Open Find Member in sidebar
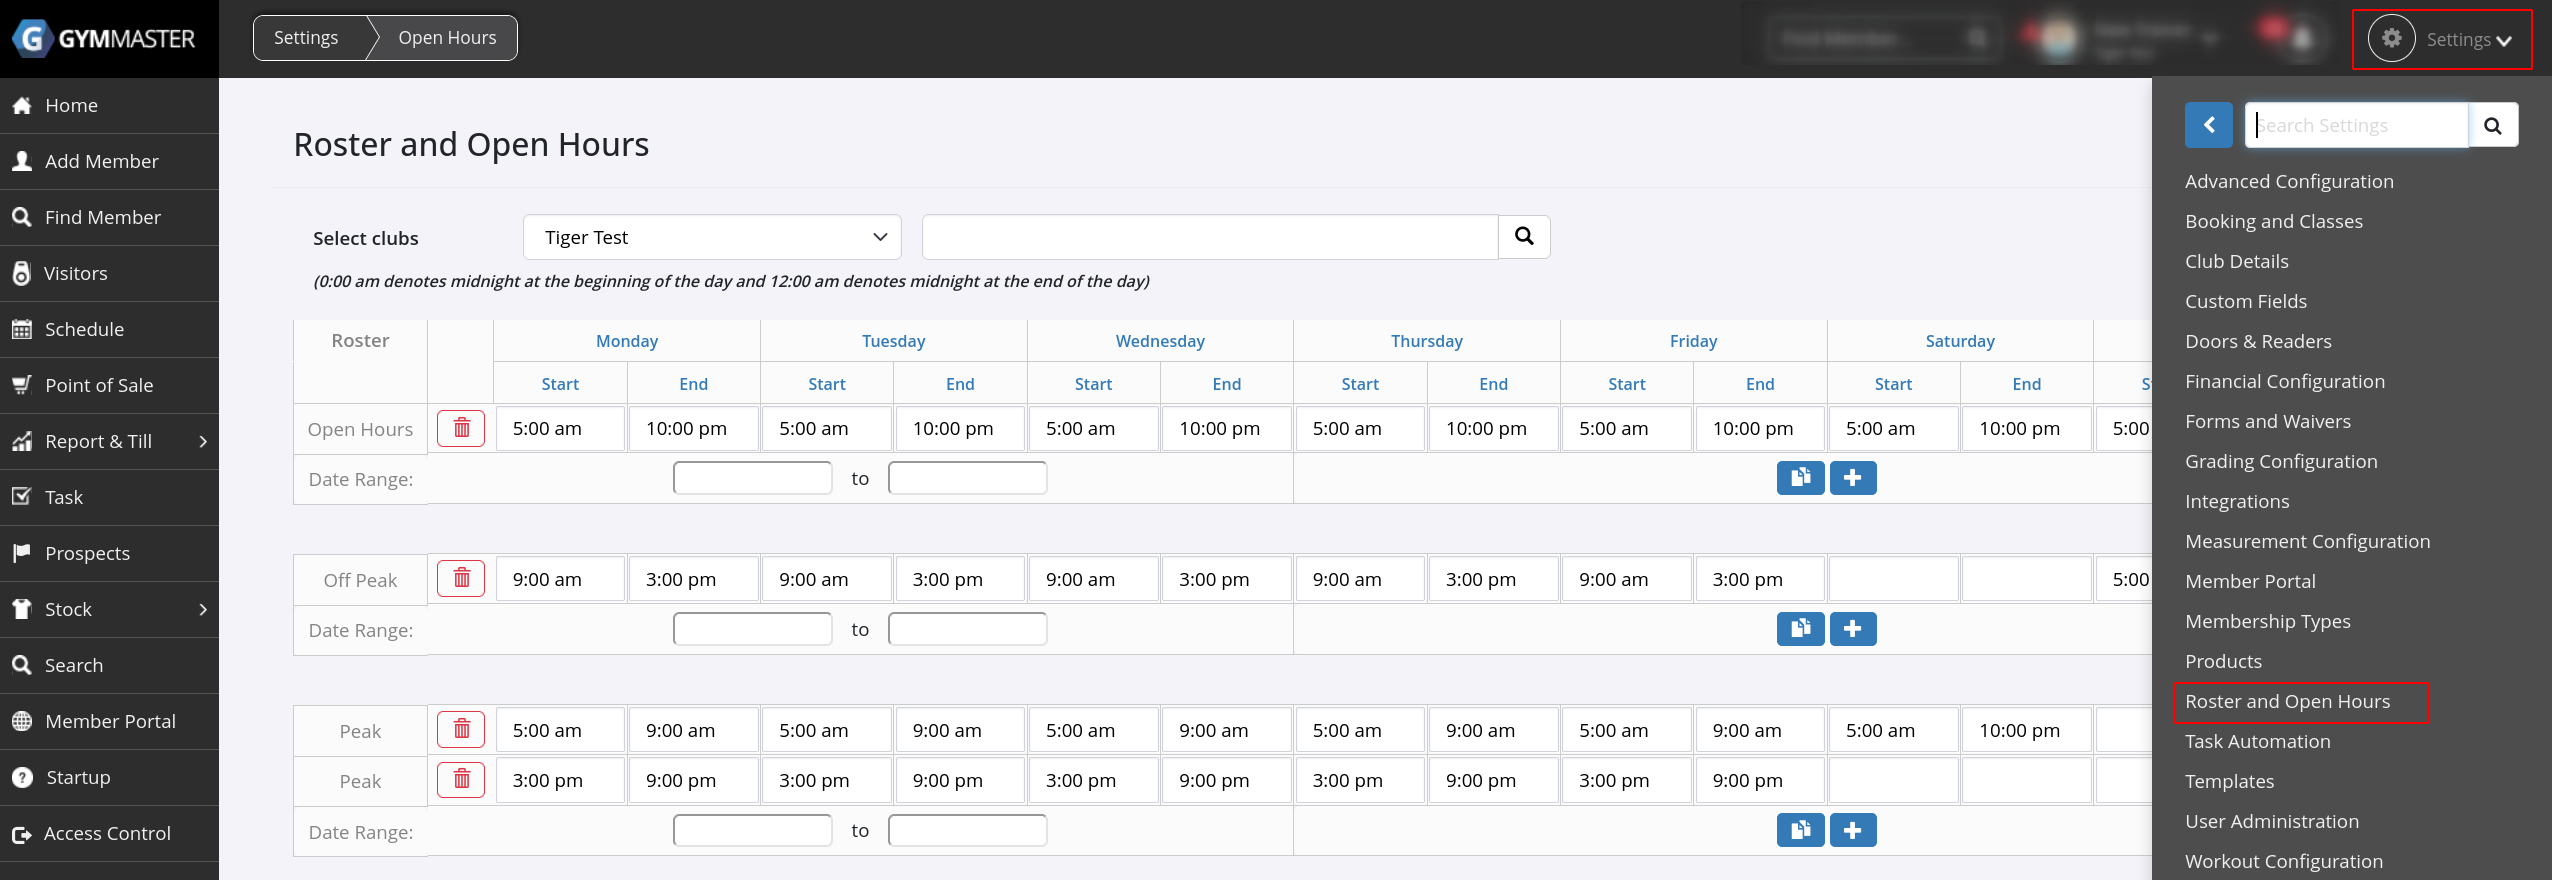This screenshot has width=2552, height=880. (109, 218)
